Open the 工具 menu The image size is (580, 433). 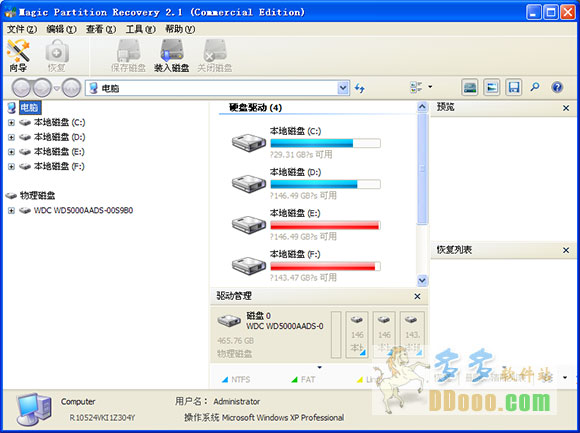point(140,29)
